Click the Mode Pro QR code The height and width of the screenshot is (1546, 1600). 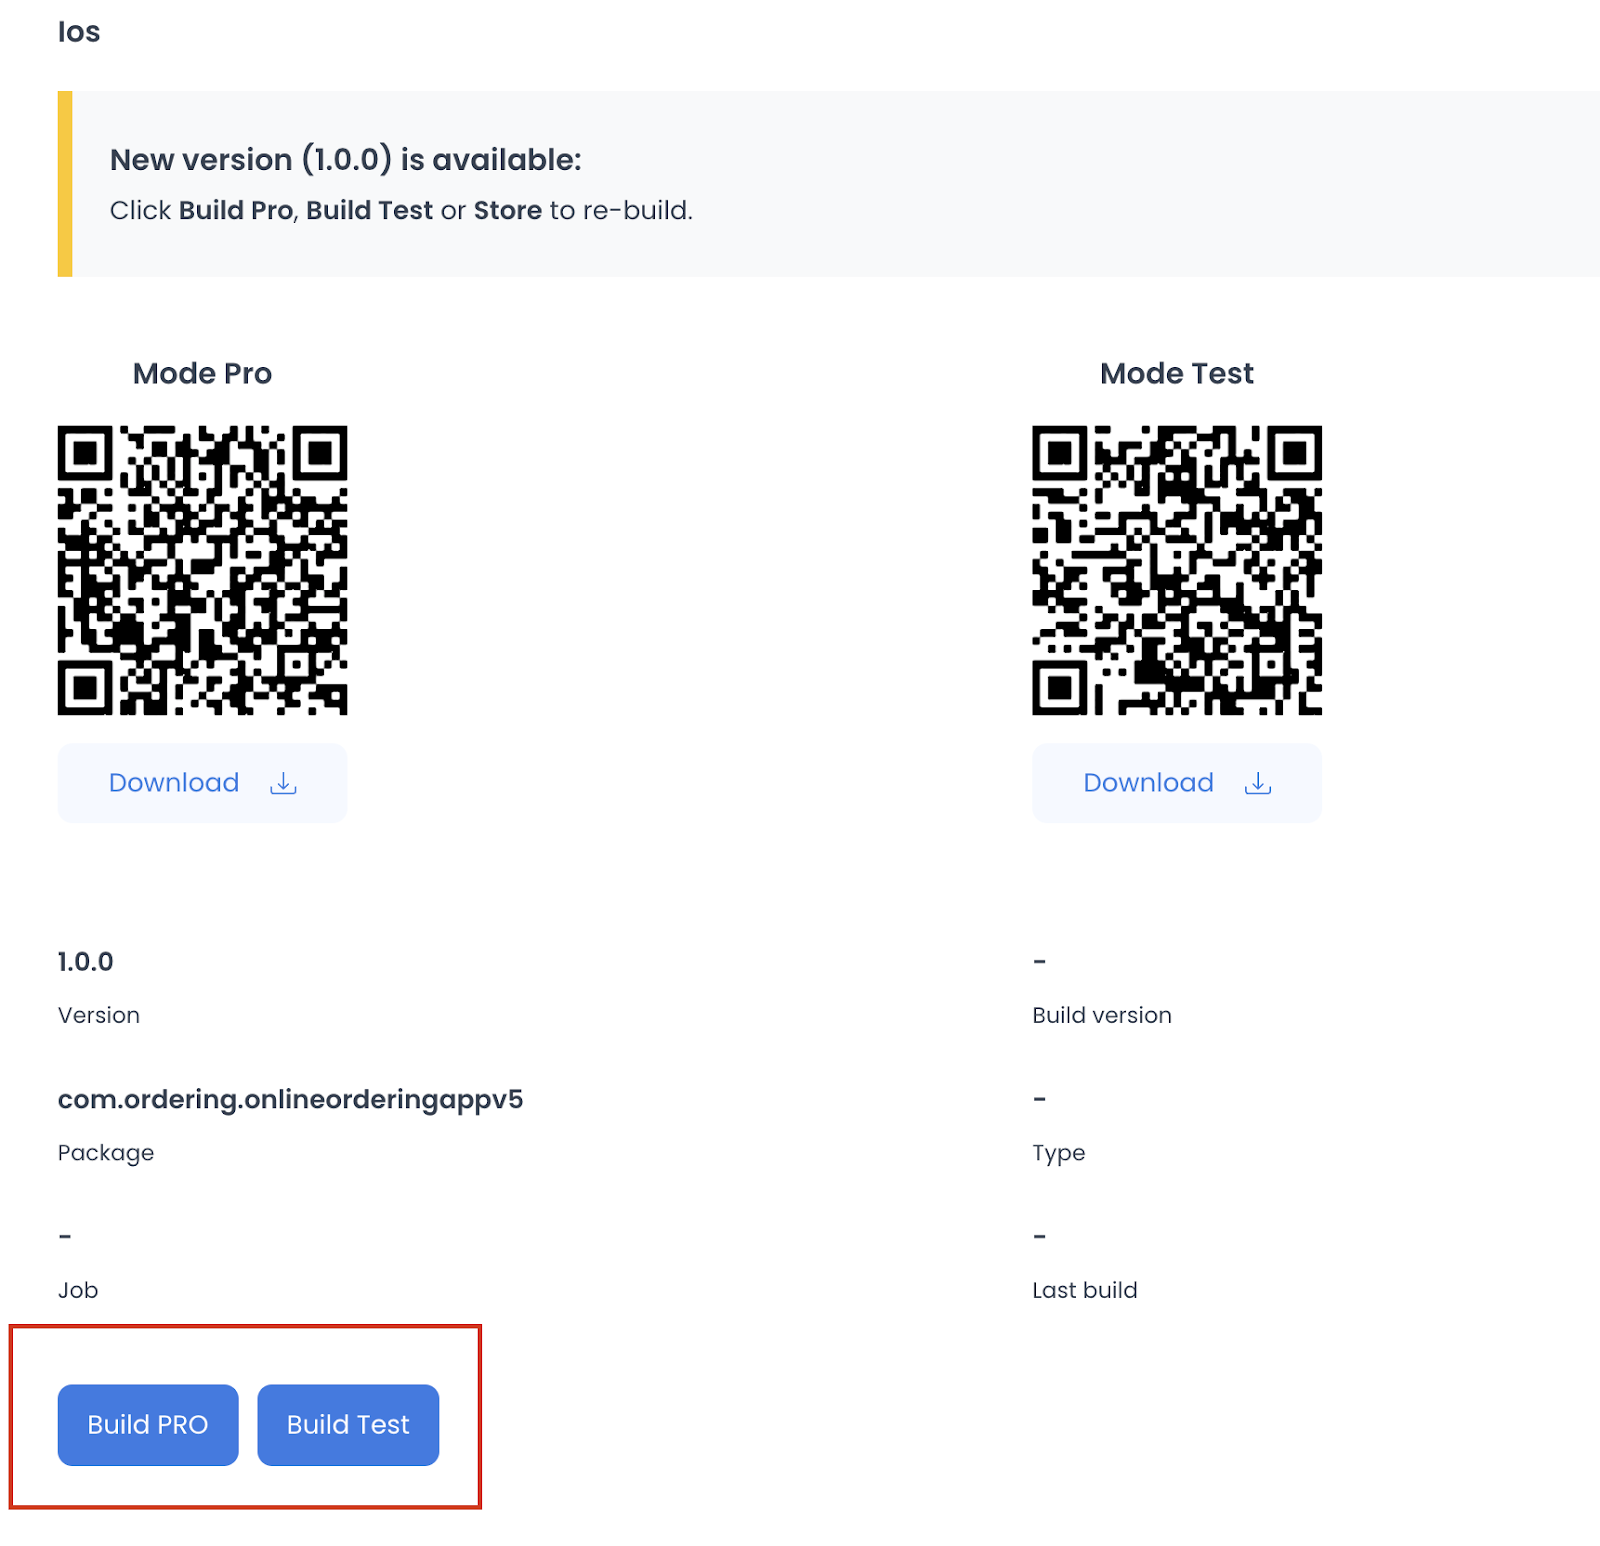click(202, 570)
